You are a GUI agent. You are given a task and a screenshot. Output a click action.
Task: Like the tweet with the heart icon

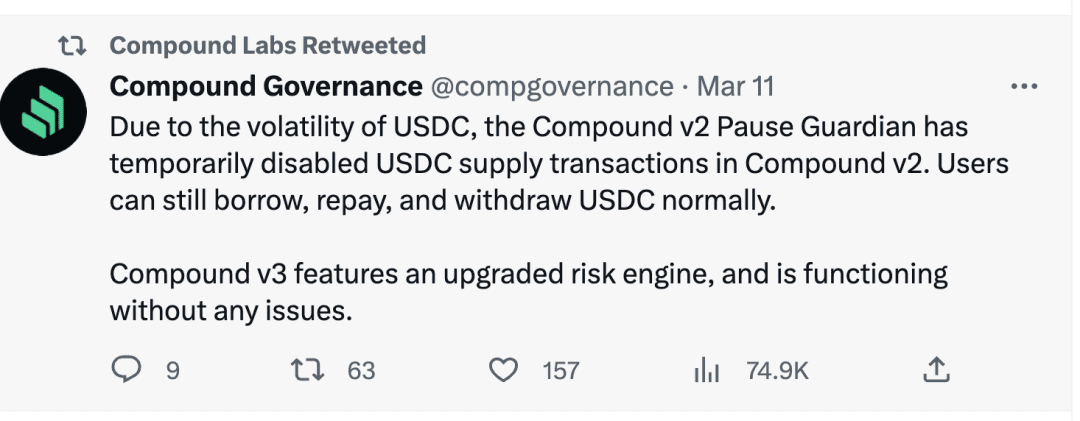click(503, 370)
